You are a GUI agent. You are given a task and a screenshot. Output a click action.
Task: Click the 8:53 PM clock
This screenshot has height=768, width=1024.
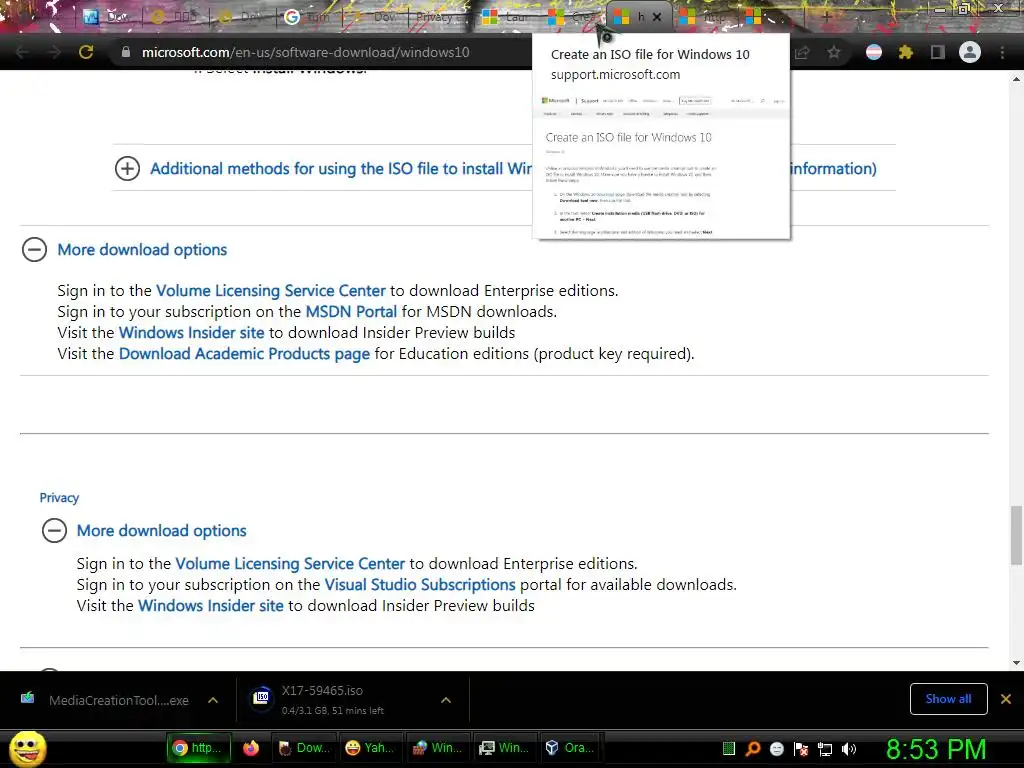click(936, 748)
